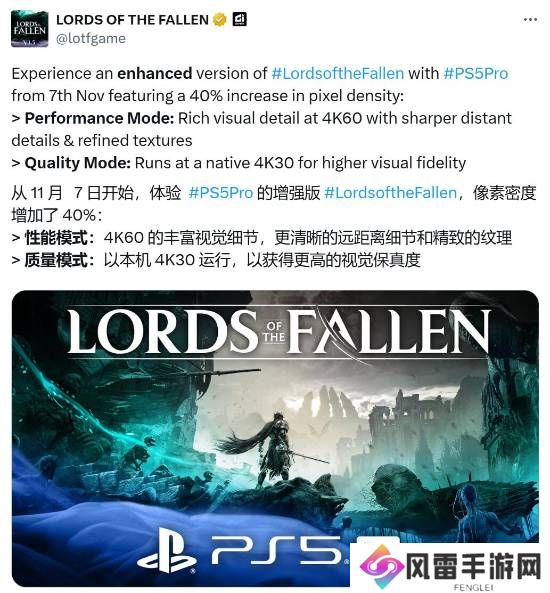The width and height of the screenshot is (550, 593).
Task: Open the first English #PS5Pro hashtag
Action: click(475, 73)
